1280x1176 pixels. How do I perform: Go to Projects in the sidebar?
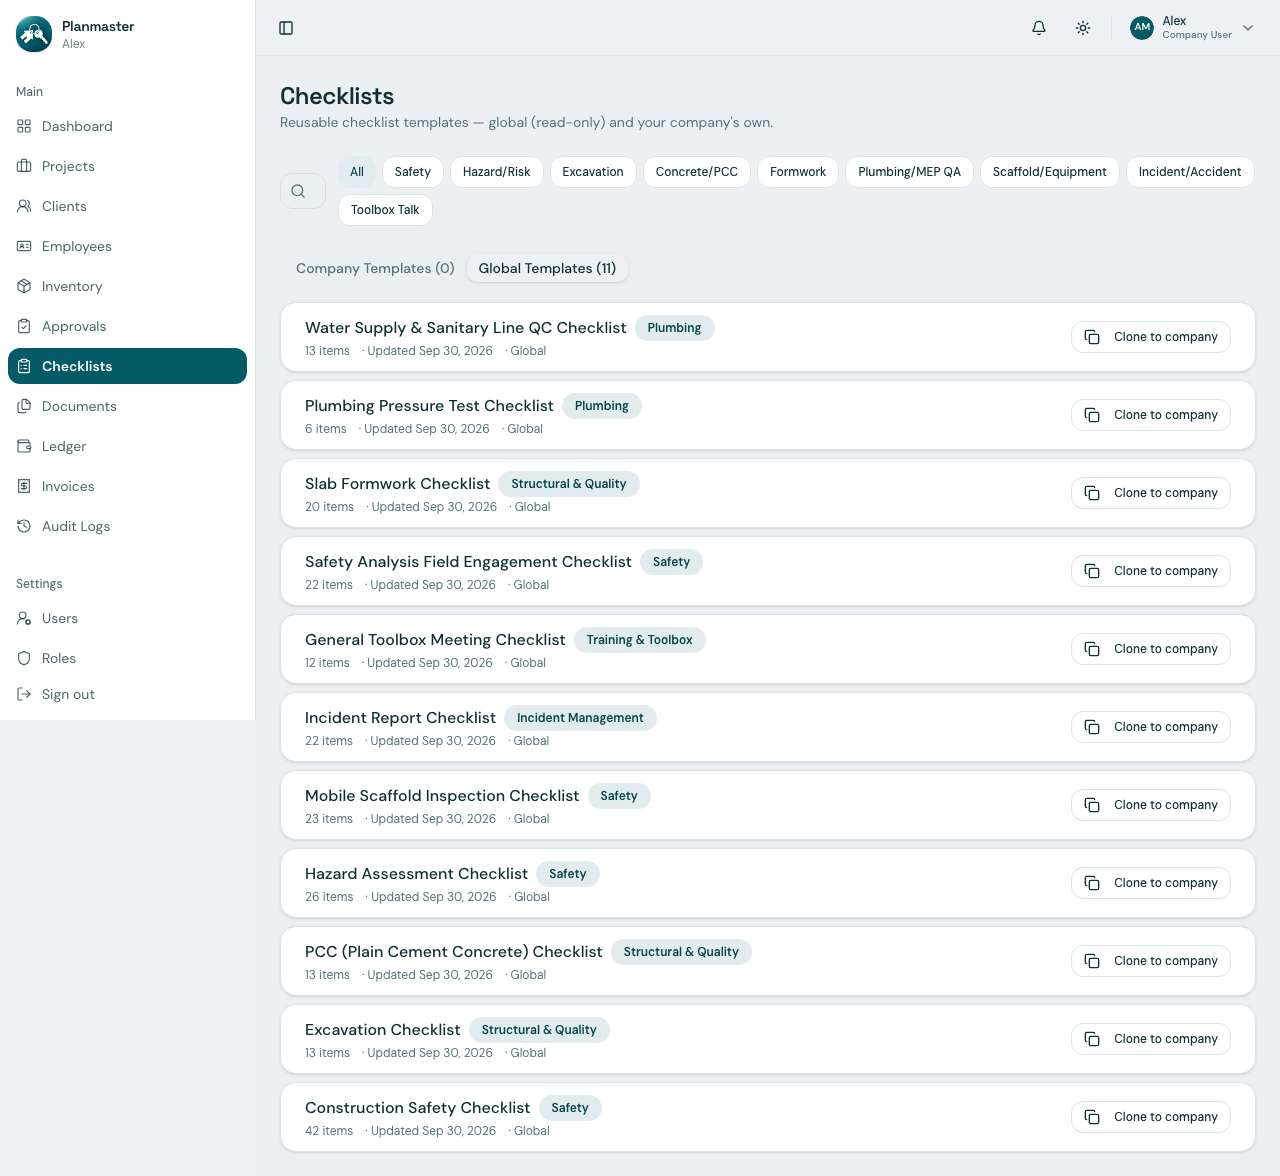coord(127,166)
